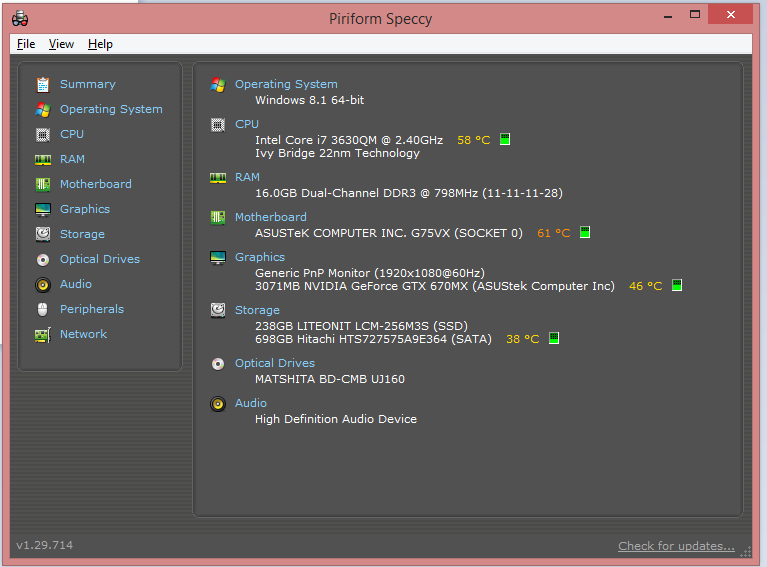Click the window resize grip in corner

click(x=745, y=552)
